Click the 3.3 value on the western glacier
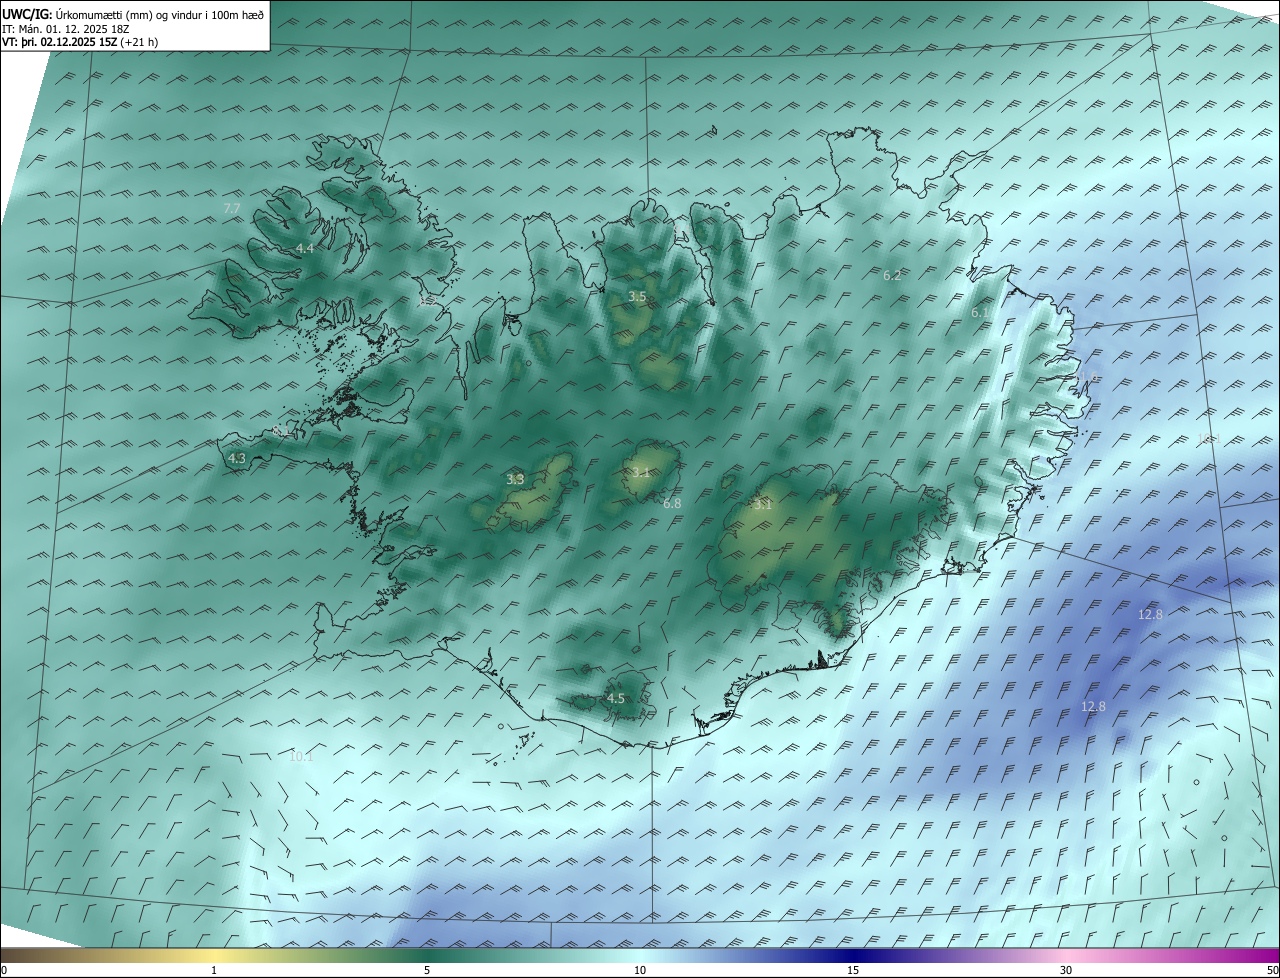The image size is (1280, 978). [x=516, y=479]
